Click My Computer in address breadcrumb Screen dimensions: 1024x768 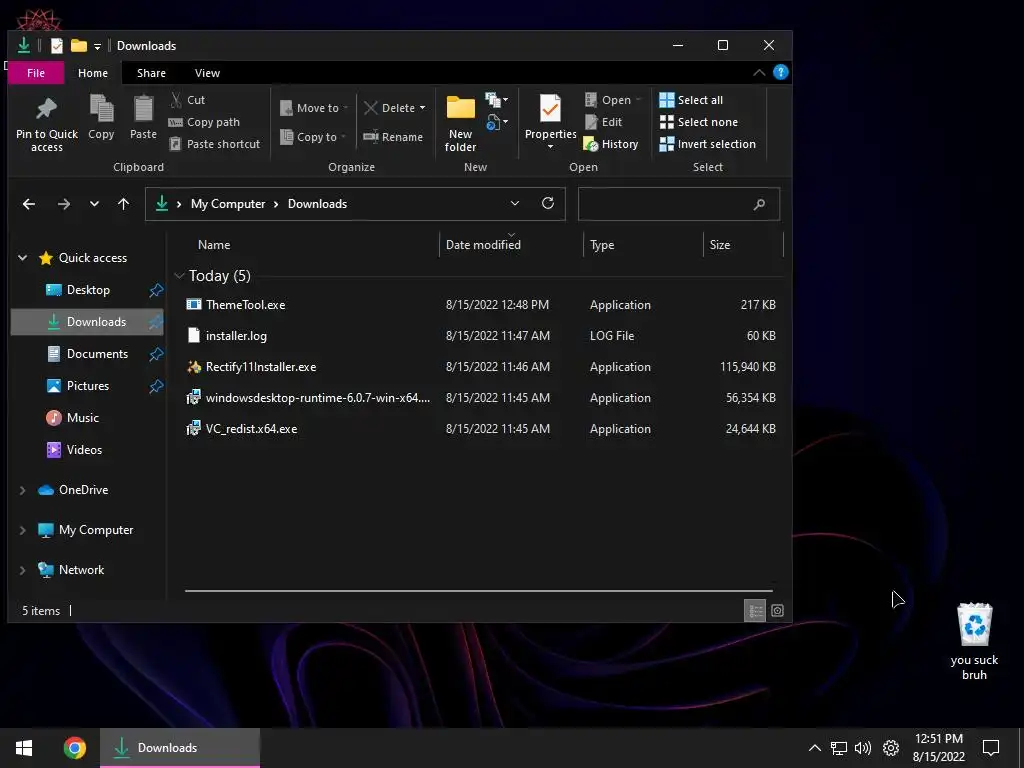tap(228, 204)
